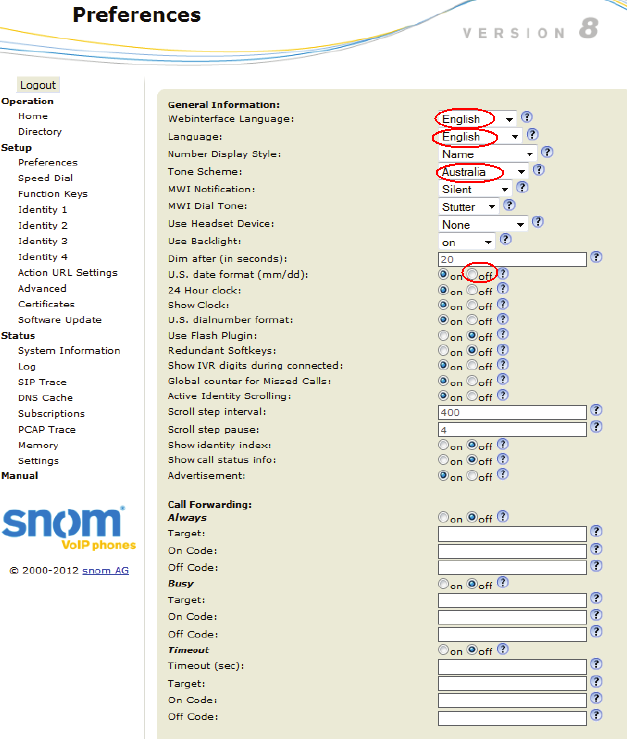This screenshot has height=739, width=627.
Task: Open the Use Backlight dropdown
Action: point(467,241)
